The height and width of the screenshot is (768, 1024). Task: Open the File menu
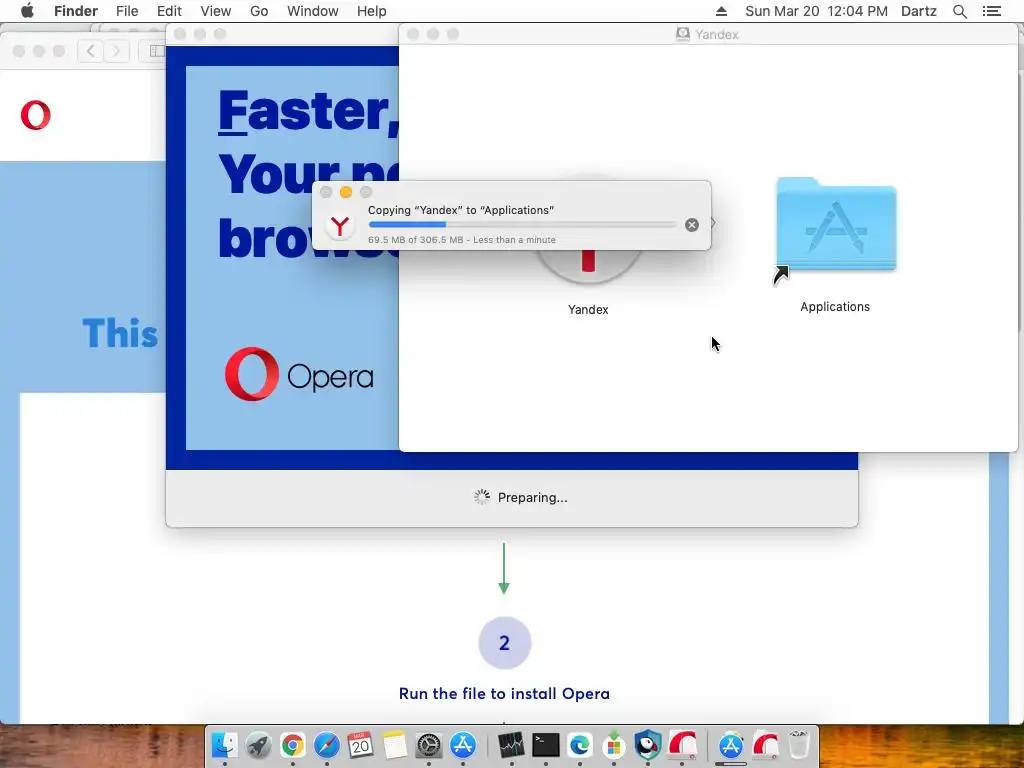127,11
